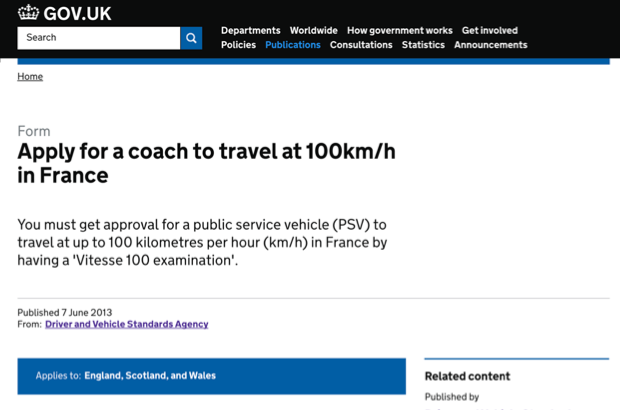
Task: Click the Related content heading
Action: coord(467,376)
